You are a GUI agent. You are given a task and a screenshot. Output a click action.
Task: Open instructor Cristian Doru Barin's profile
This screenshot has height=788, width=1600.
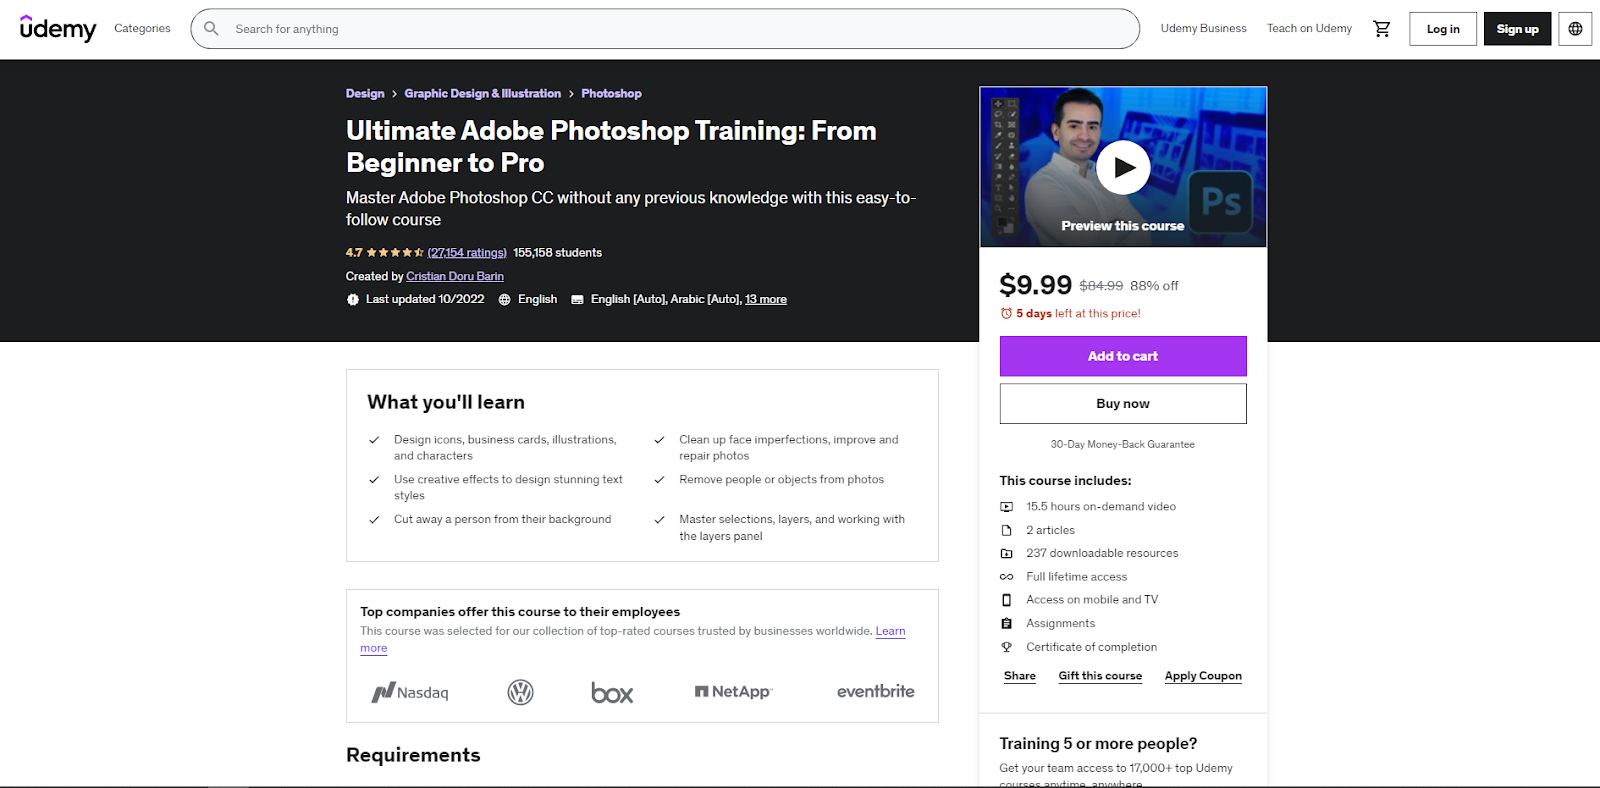point(455,277)
